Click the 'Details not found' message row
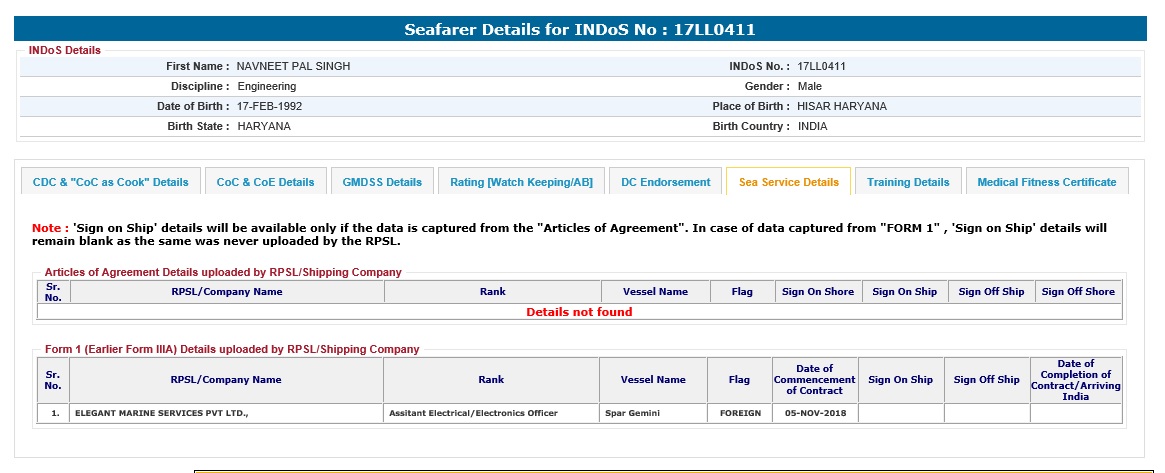Image resolution: width=1165 pixels, height=473 pixels. tap(579, 312)
